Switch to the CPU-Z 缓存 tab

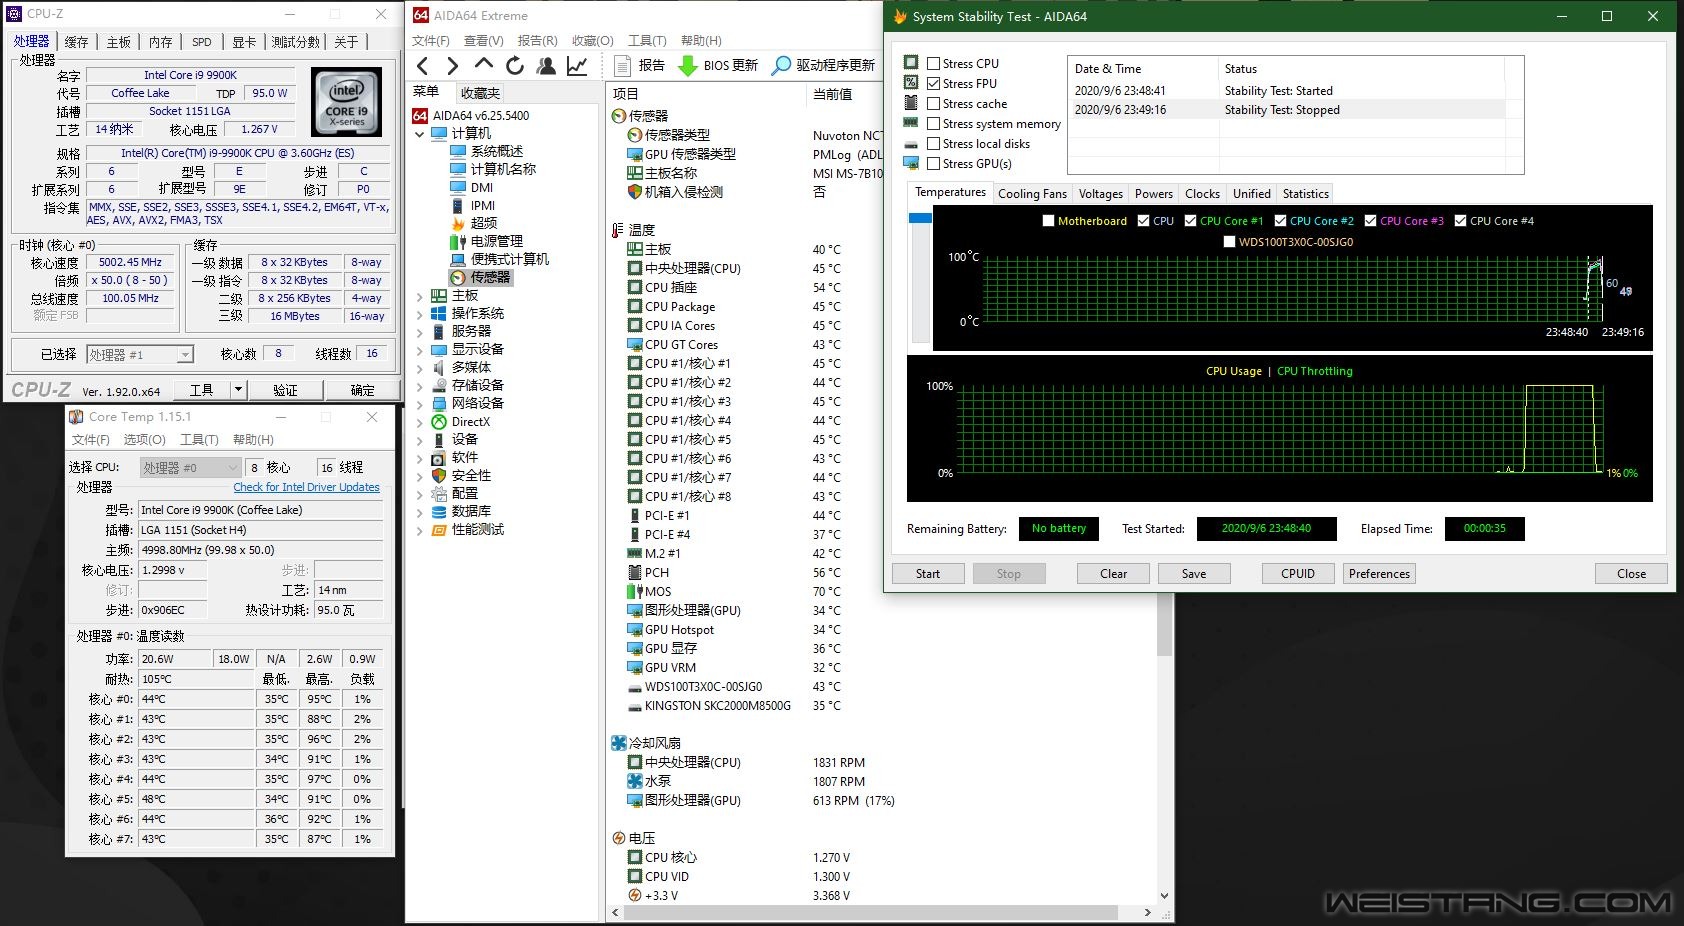76,42
